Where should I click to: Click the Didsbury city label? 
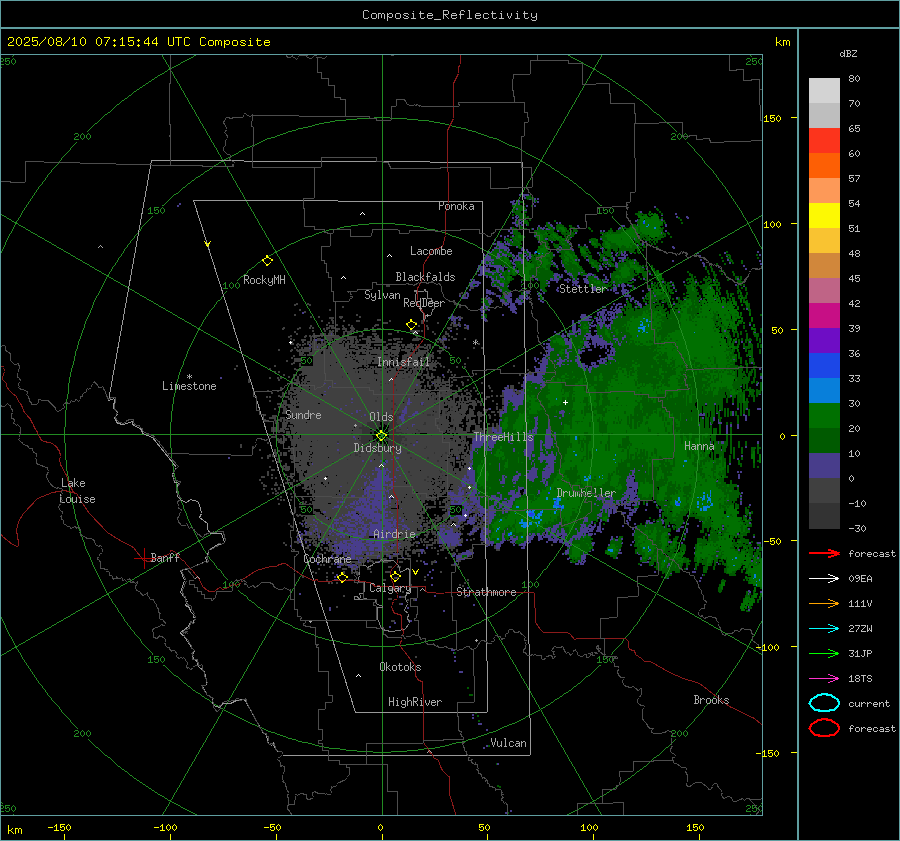[377, 448]
